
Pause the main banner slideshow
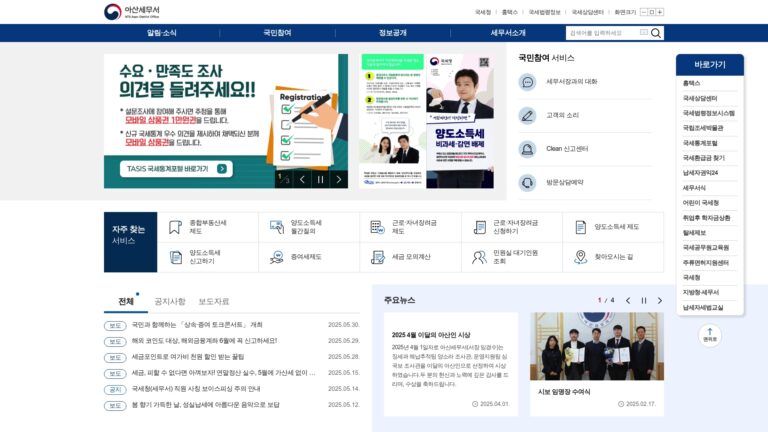click(x=320, y=180)
